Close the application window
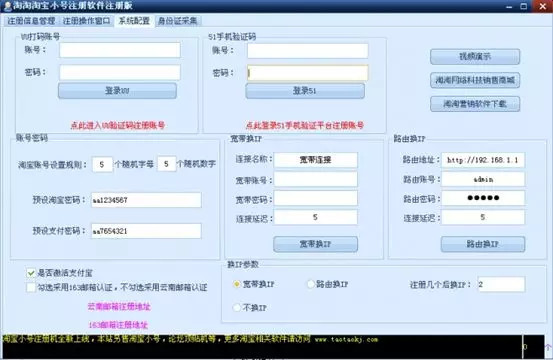Viewport: 553px width, 360px height. [543, 6]
